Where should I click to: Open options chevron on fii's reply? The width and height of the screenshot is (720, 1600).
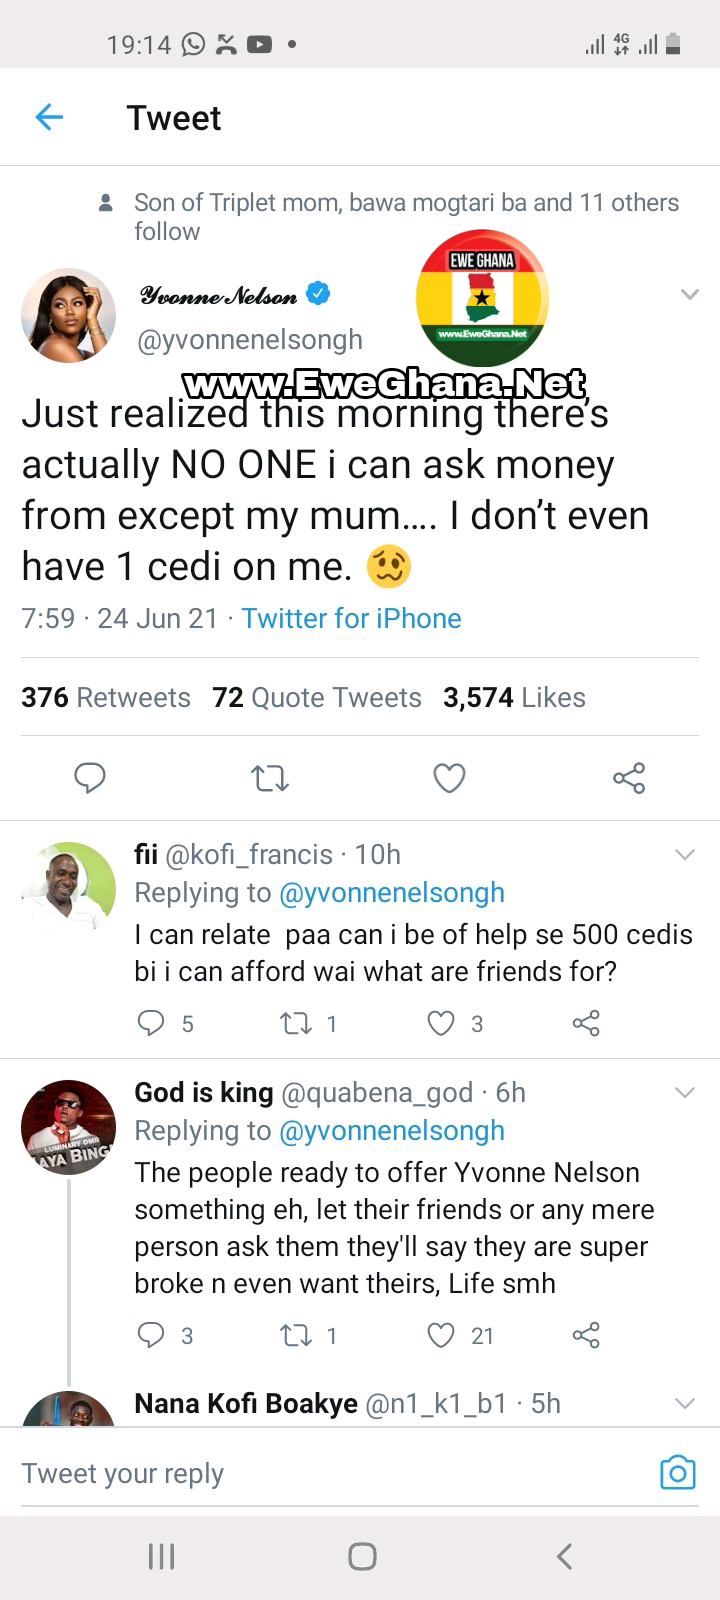[685, 854]
